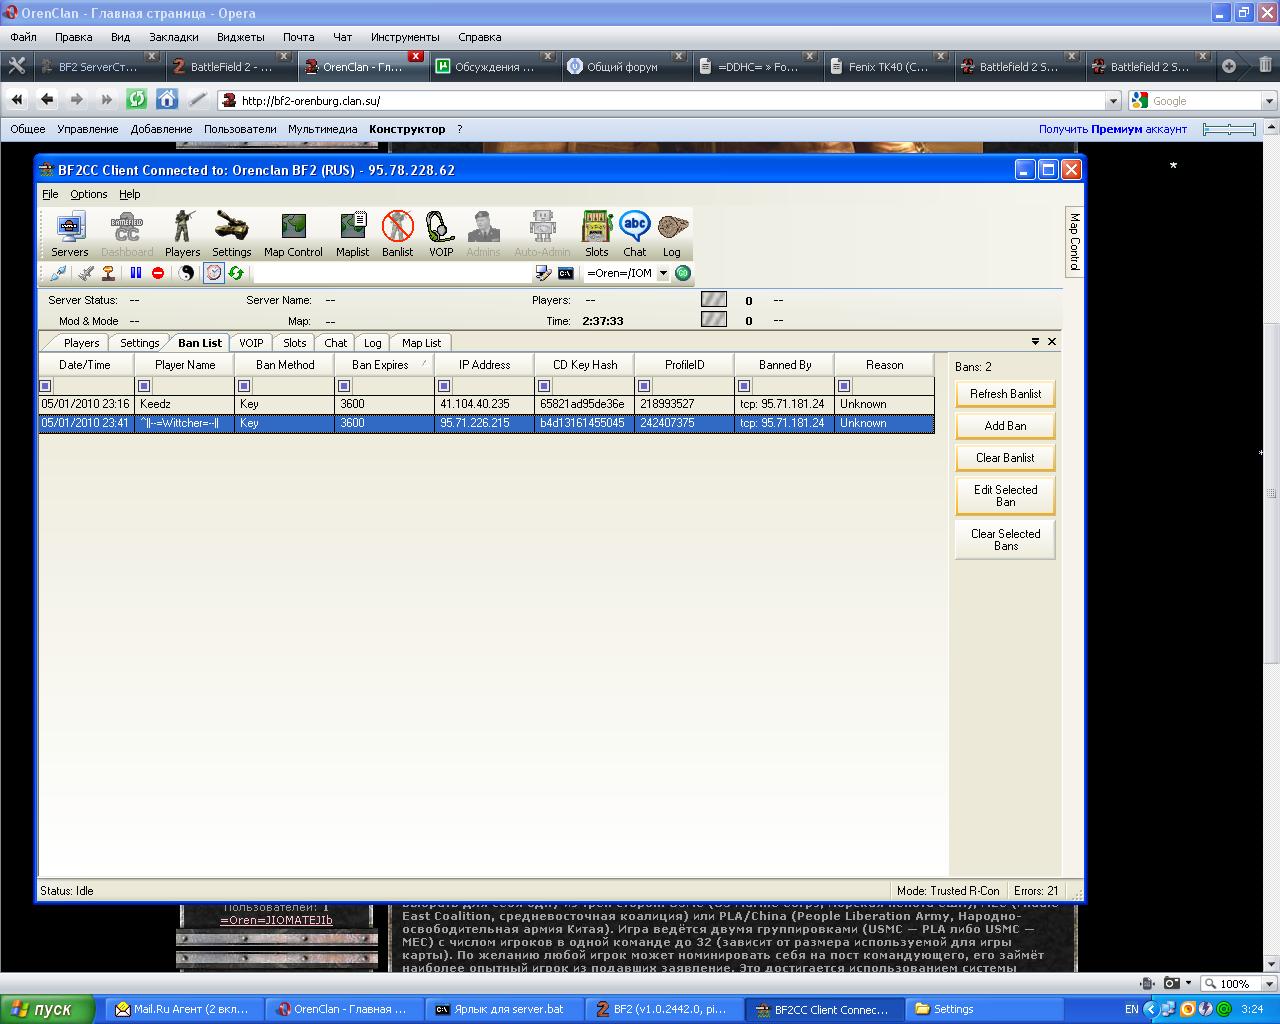Switch to the Map List tab
Screen dimensions: 1280x1024
pyautogui.click(x=421, y=343)
